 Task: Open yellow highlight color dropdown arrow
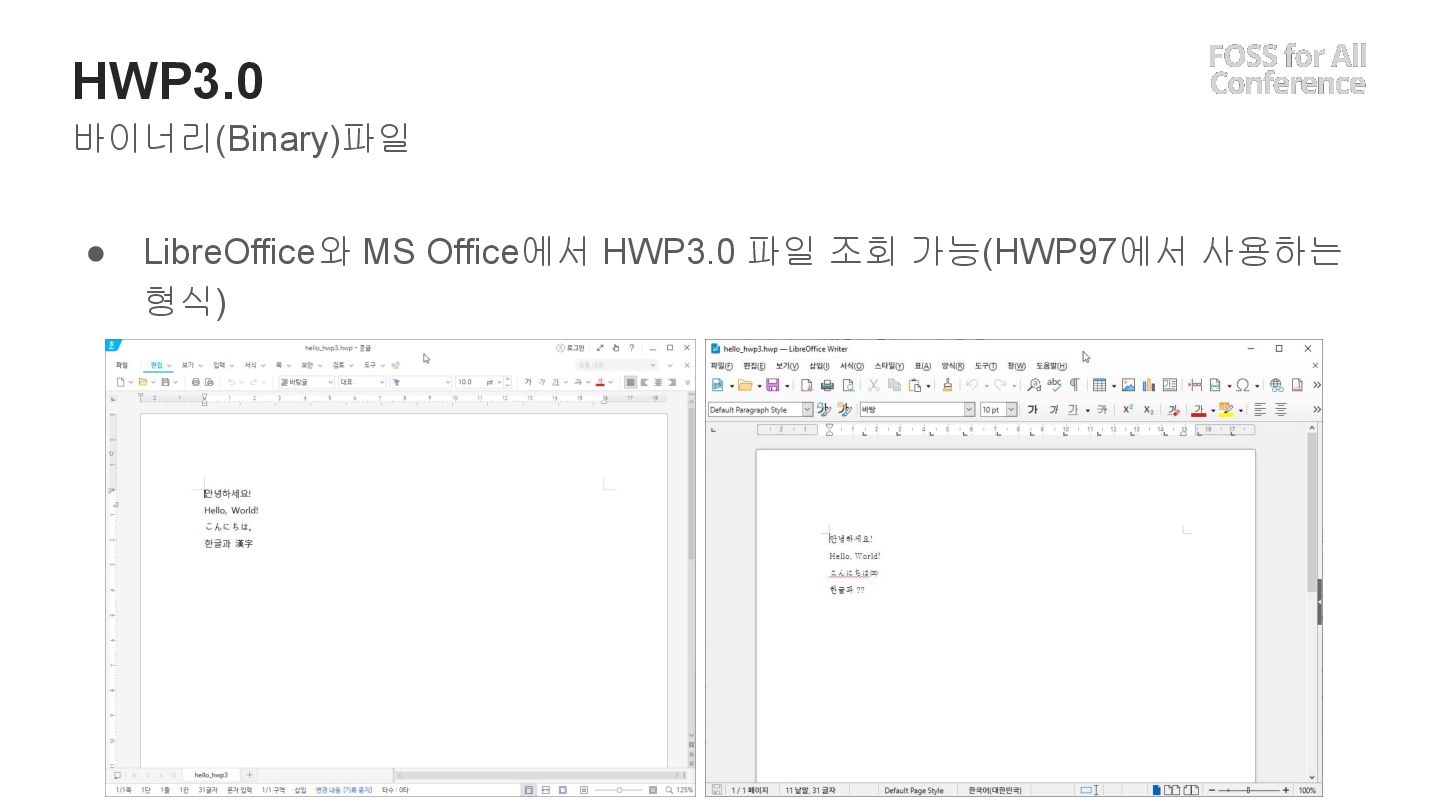1241,411
